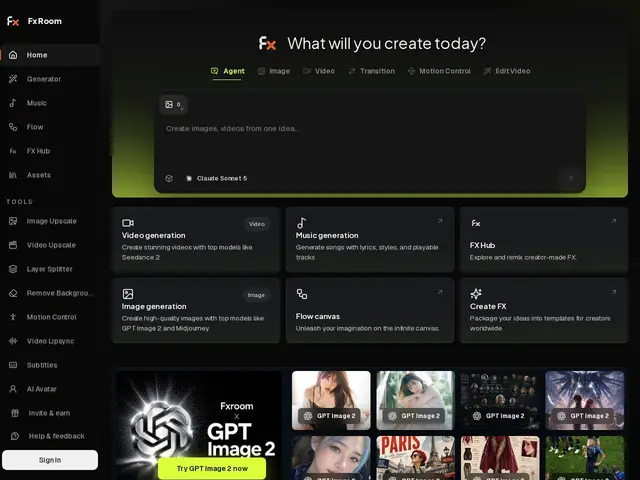Switch to the Image tab
The height and width of the screenshot is (480, 640).
pyautogui.click(x=273, y=71)
